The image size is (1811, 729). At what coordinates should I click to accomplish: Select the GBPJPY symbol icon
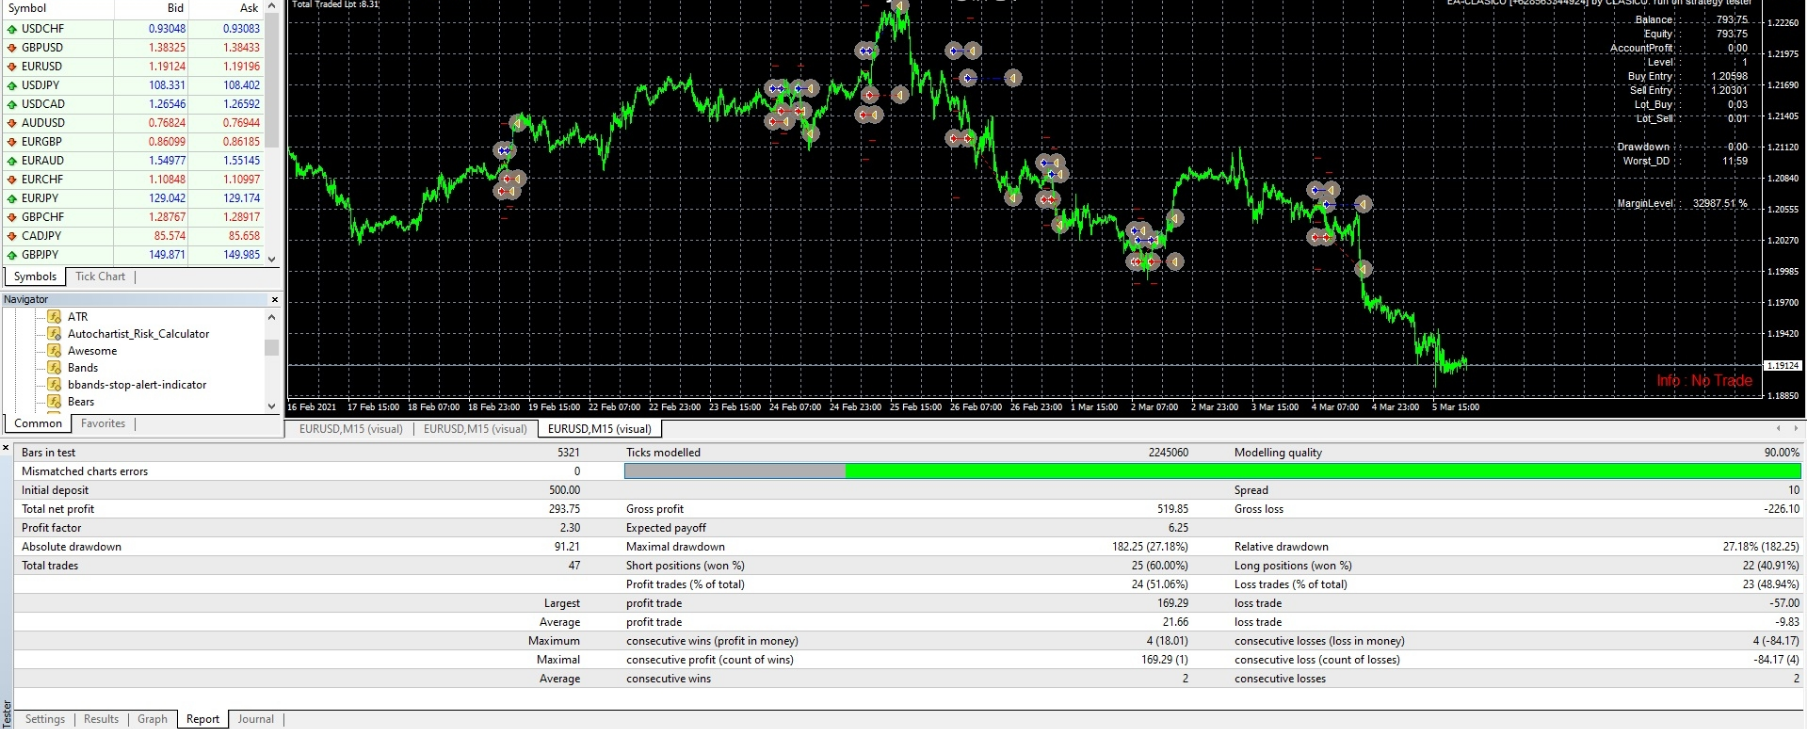tap(12, 255)
